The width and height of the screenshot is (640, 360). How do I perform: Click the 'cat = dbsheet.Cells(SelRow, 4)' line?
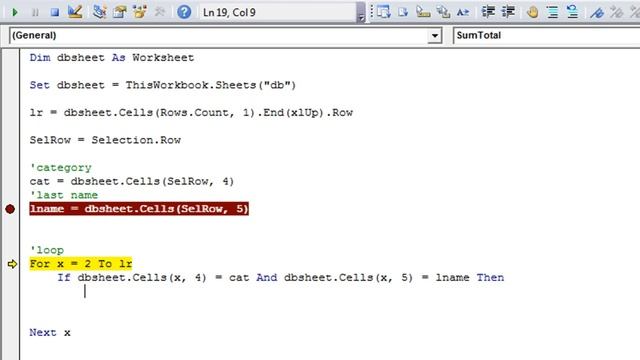click(x=132, y=181)
